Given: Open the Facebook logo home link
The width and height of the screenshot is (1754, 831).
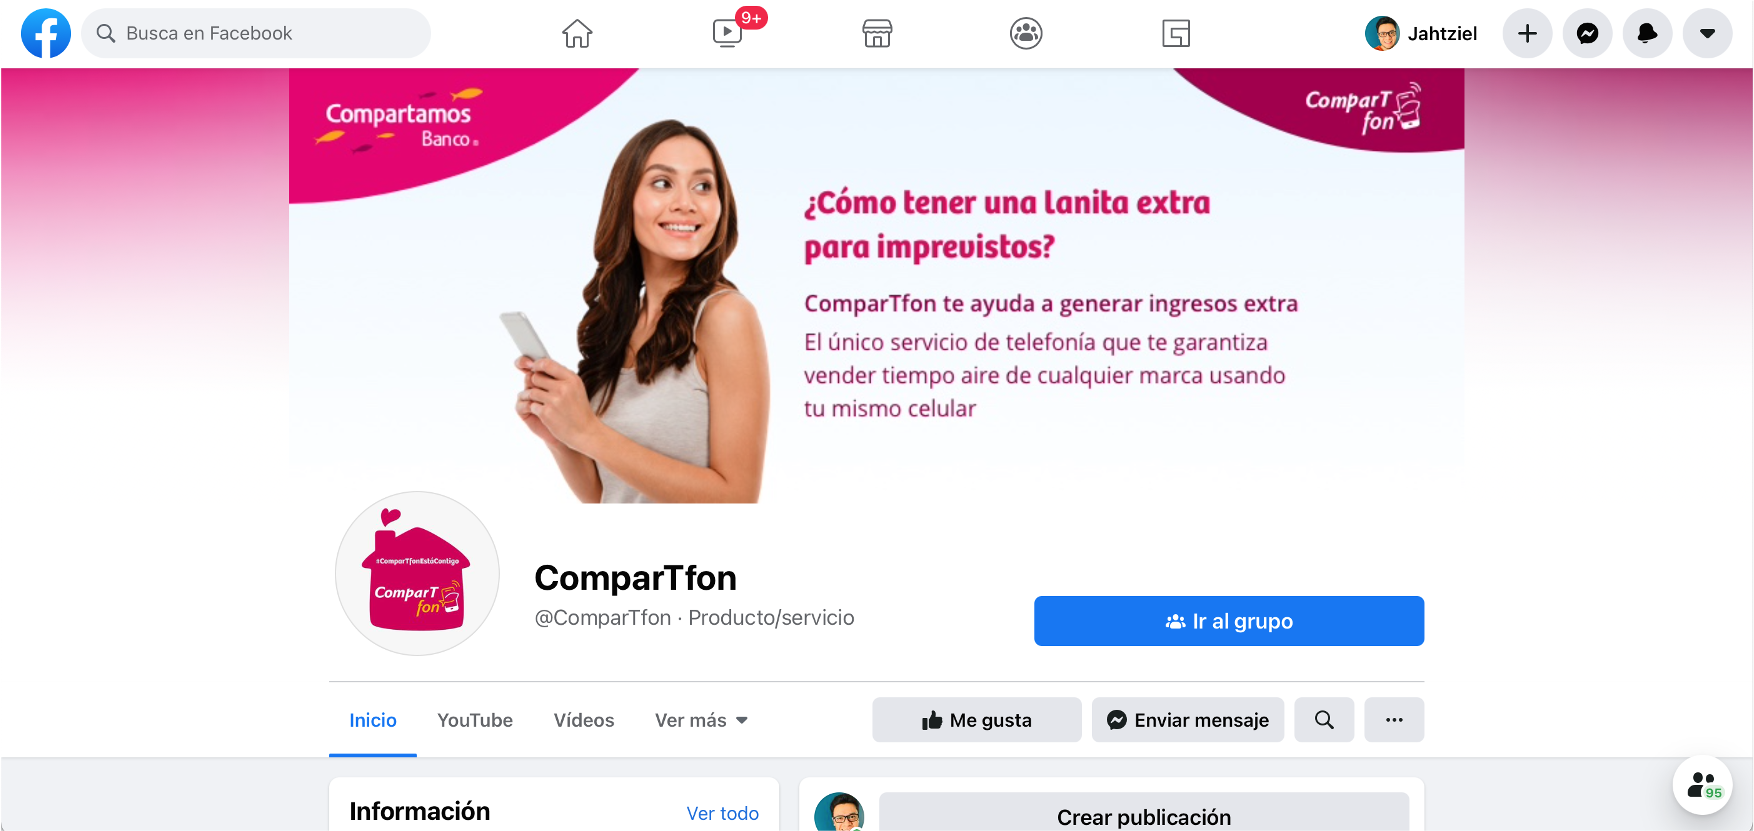Looking at the screenshot, I should pos(46,33).
